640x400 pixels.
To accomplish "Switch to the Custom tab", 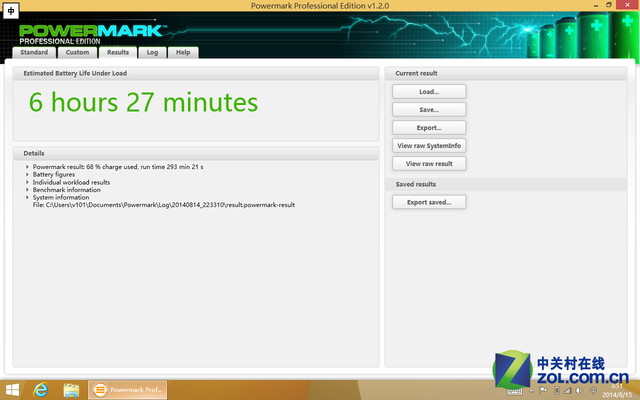I will pyautogui.click(x=77, y=53).
